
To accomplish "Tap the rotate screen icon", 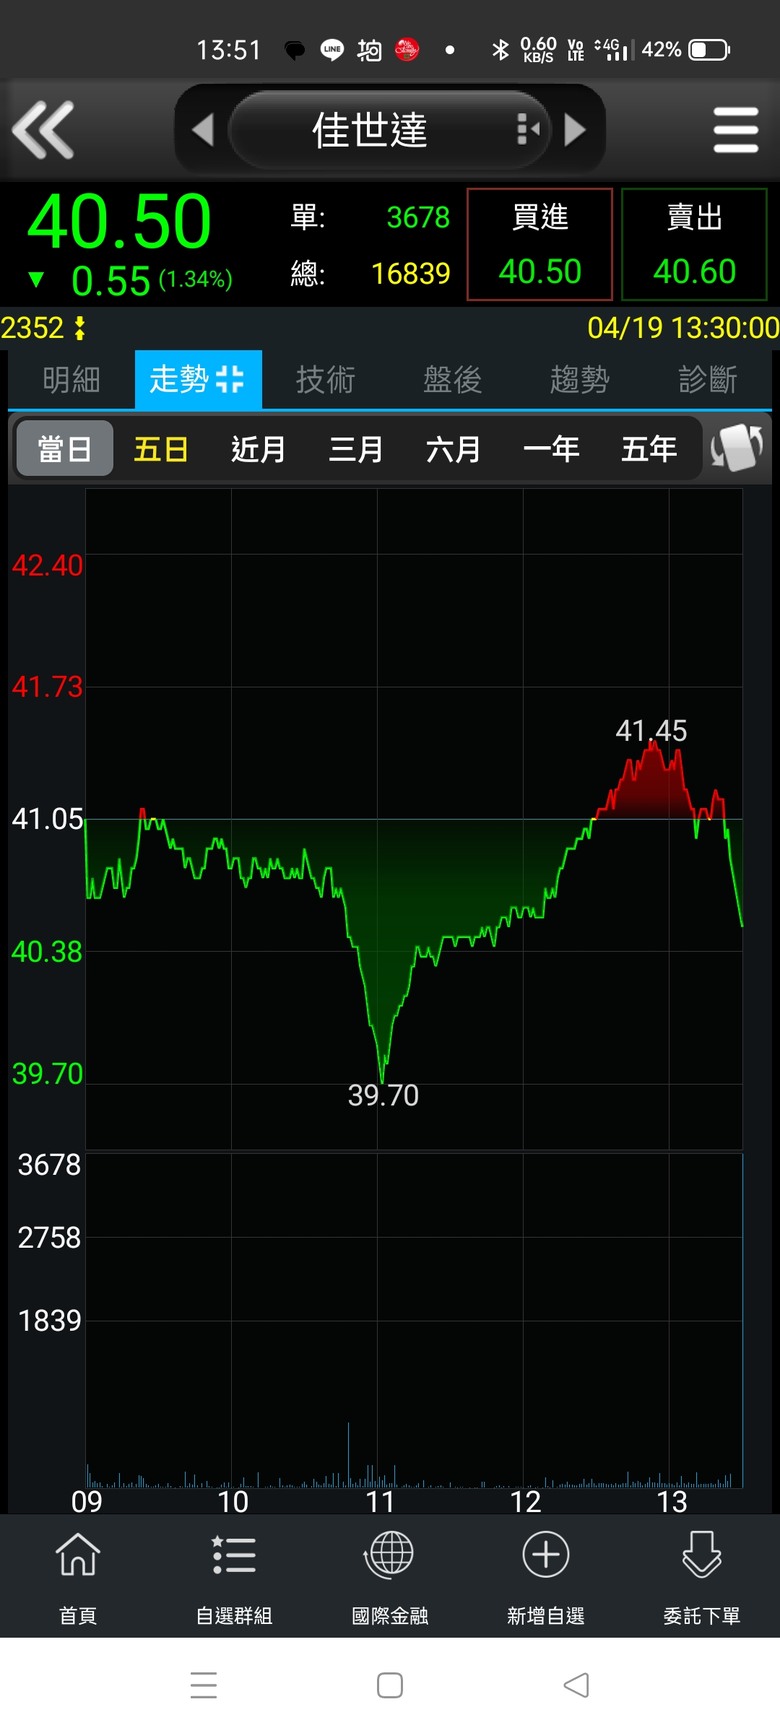I will click(x=737, y=448).
